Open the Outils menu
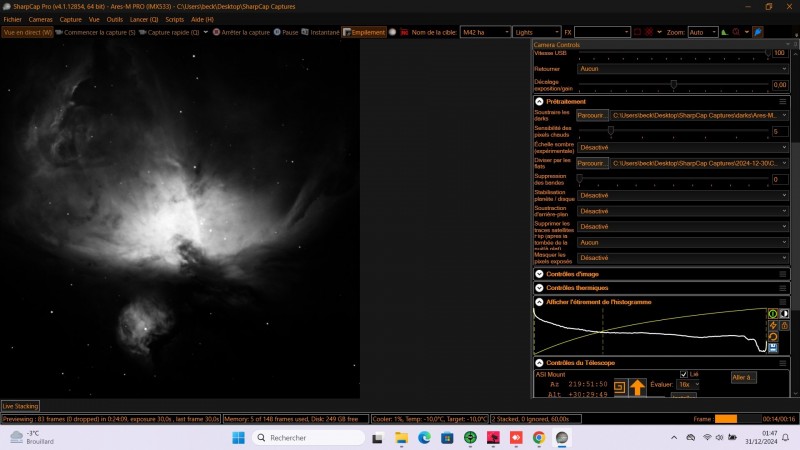800x450 pixels. [115, 19]
